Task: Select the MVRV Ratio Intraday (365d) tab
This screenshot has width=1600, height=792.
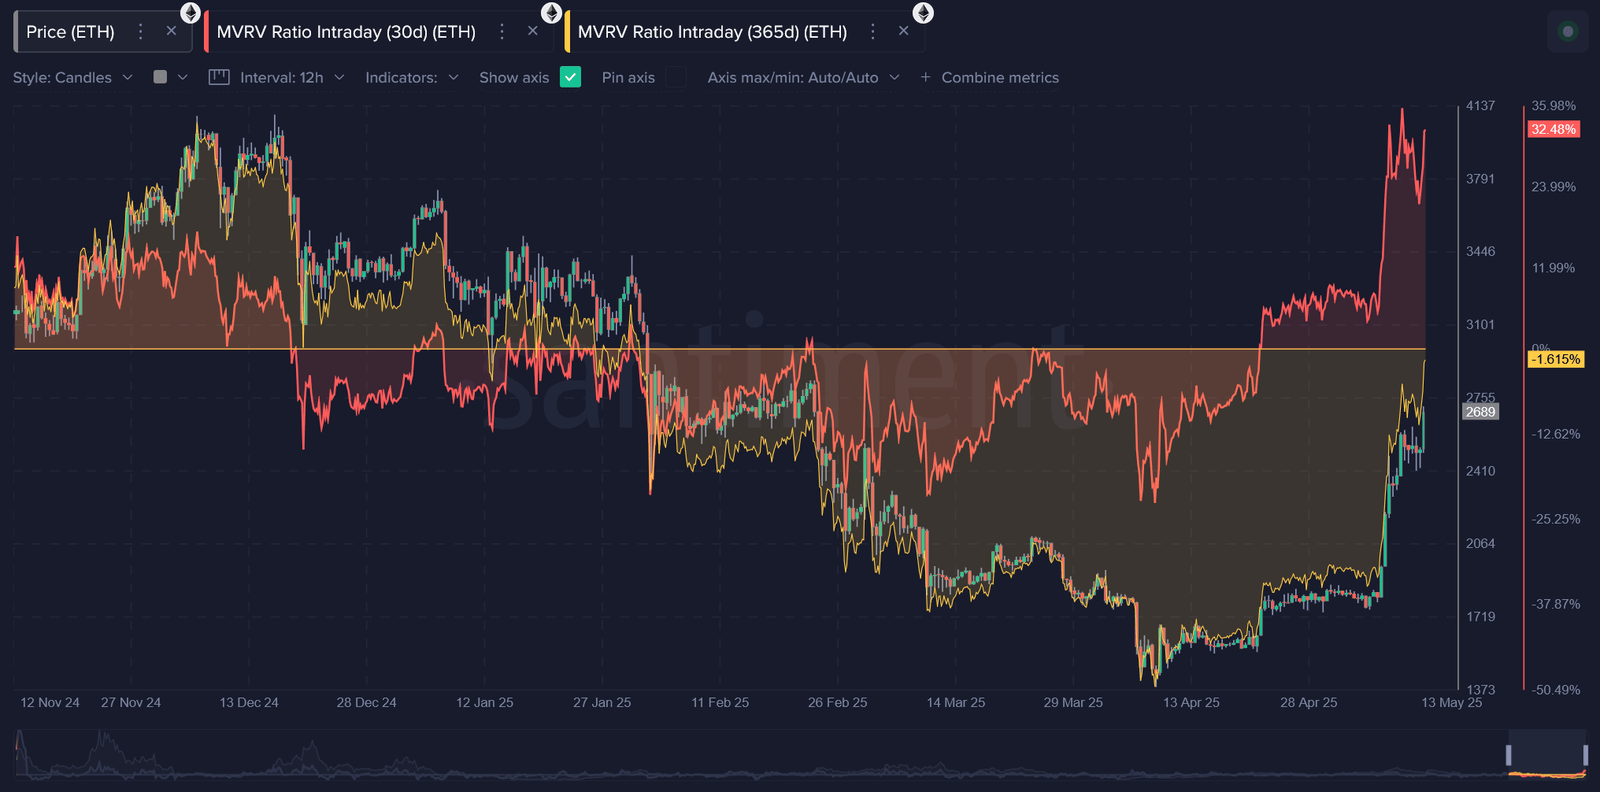Action: [712, 32]
